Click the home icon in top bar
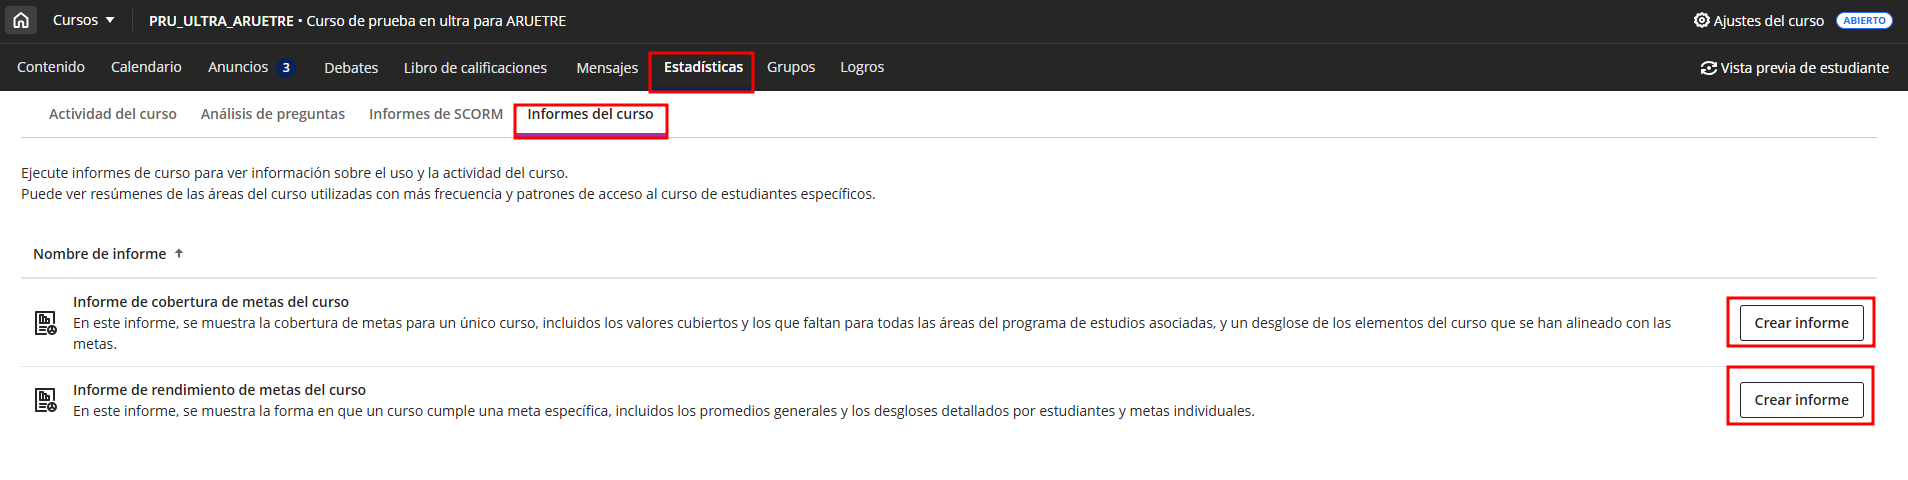This screenshot has width=1908, height=480. [21, 20]
